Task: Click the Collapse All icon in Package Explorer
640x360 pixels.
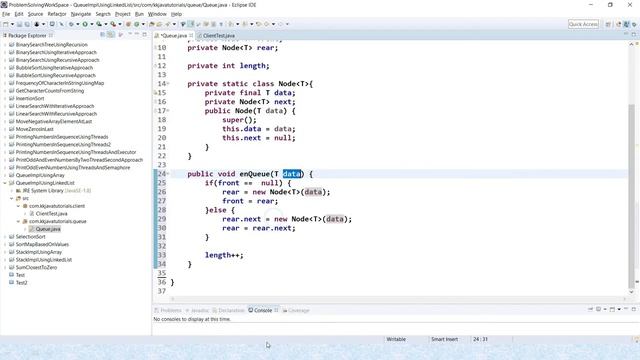Action: pos(102,35)
